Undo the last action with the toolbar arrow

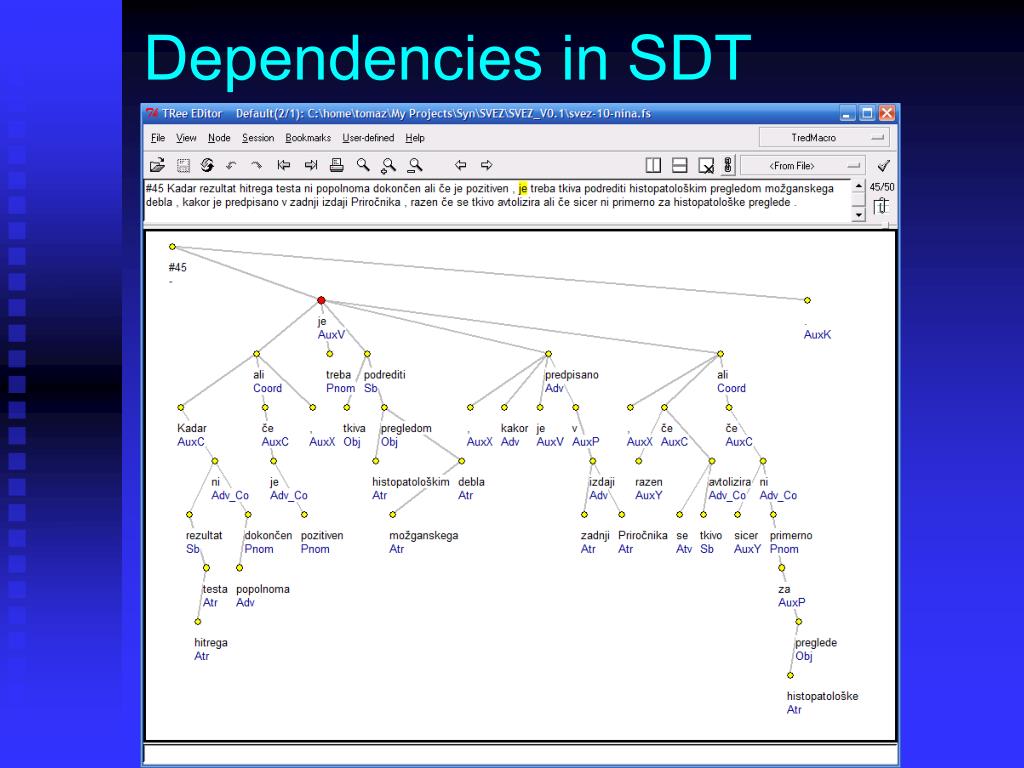coord(231,165)
